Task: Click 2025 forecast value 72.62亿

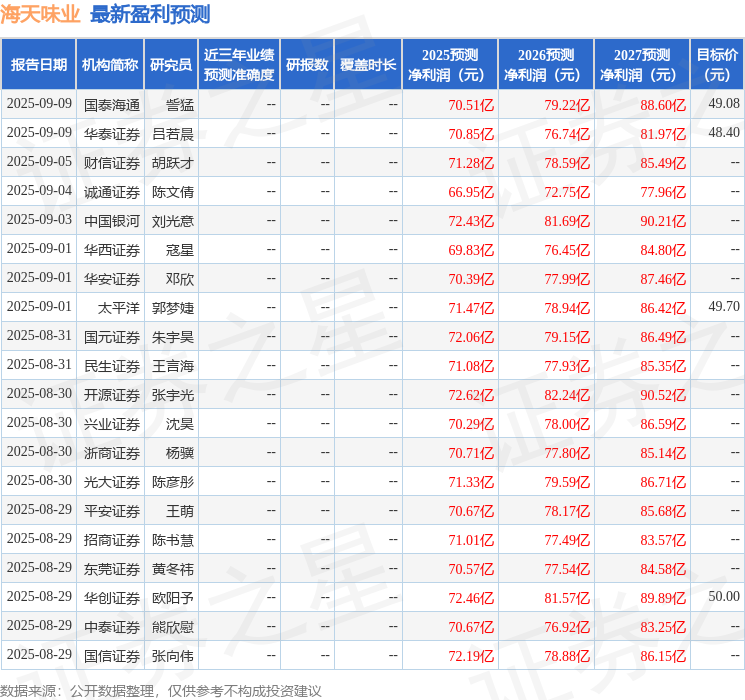Action: (x=471, y=395)
